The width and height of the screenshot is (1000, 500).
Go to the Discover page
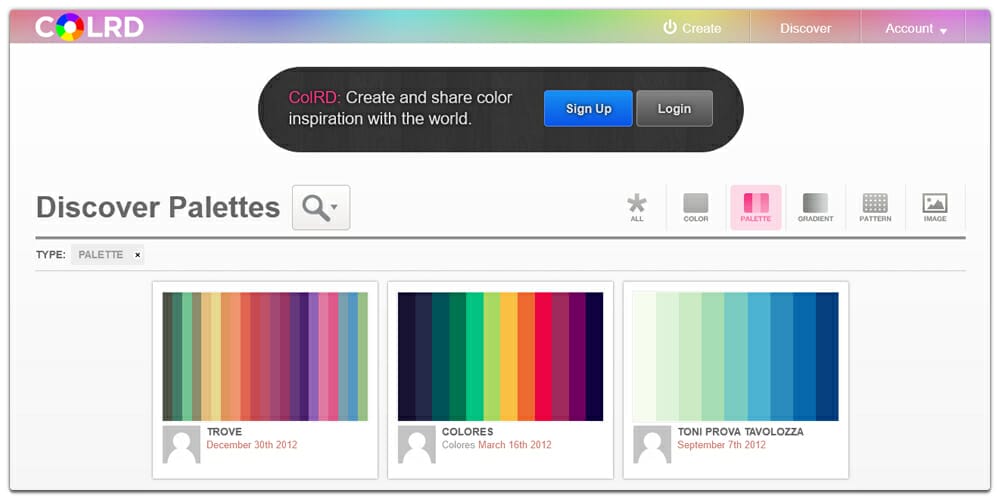coord(805,28)
